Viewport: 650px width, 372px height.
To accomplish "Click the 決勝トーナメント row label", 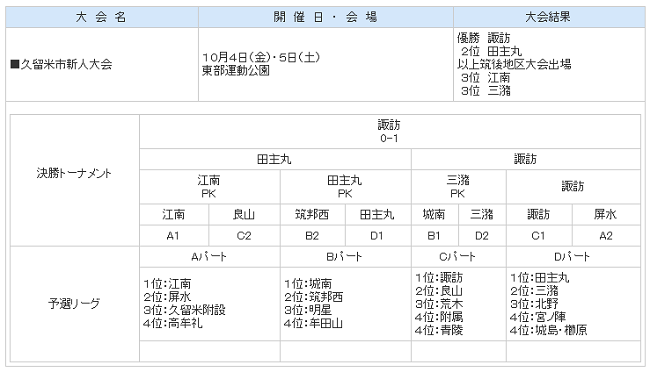I will click(75, 173).
